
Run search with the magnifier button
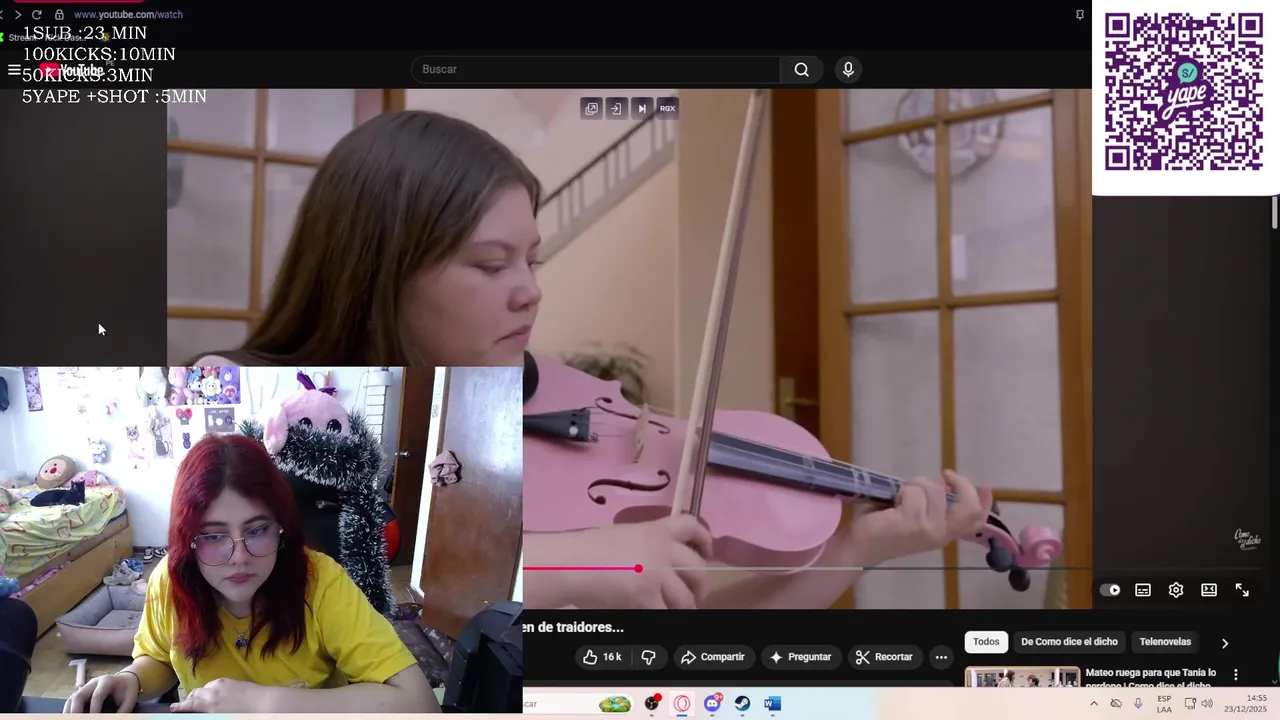click(x=801, y=69)
